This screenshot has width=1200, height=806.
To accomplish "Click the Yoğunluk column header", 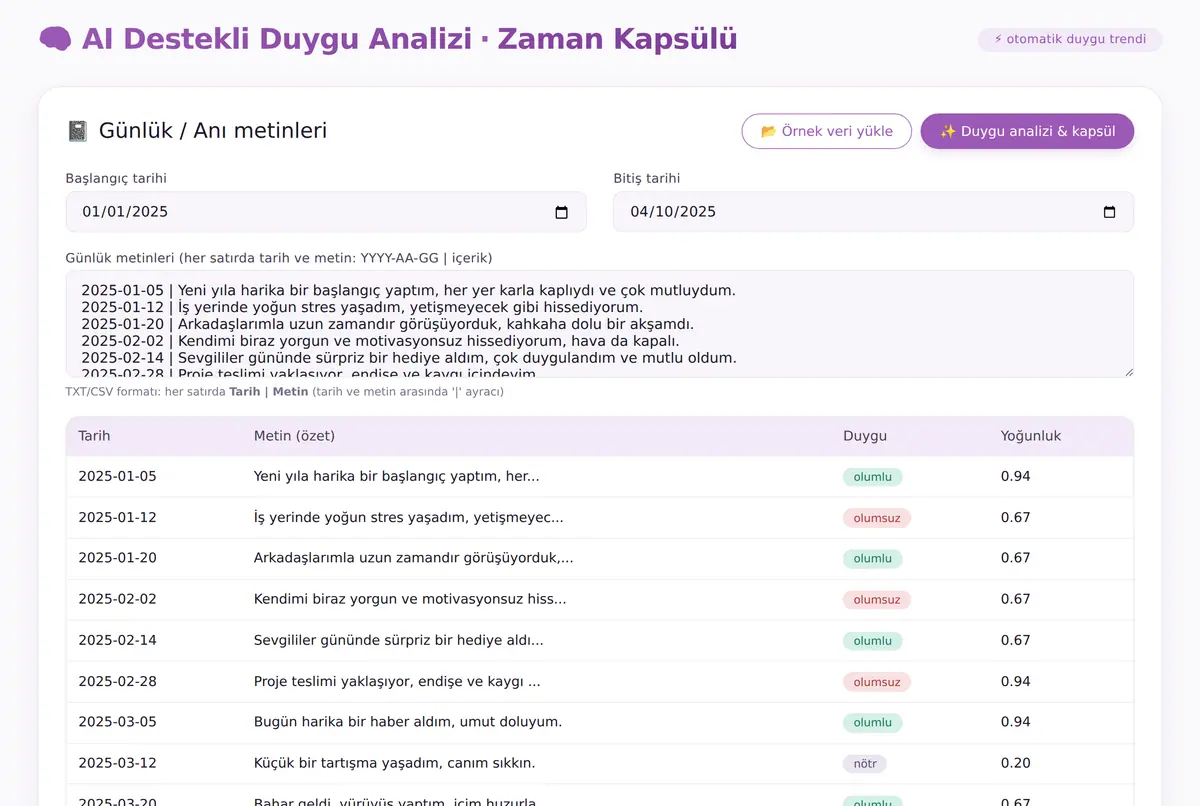I will 1031,436.
